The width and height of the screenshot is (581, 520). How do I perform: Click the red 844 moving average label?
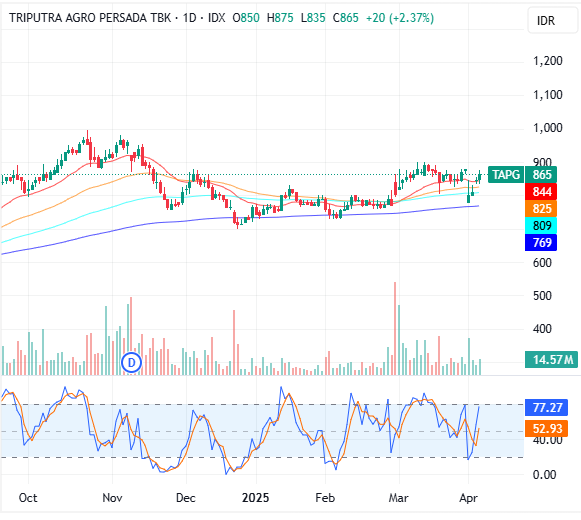[541, 192]
